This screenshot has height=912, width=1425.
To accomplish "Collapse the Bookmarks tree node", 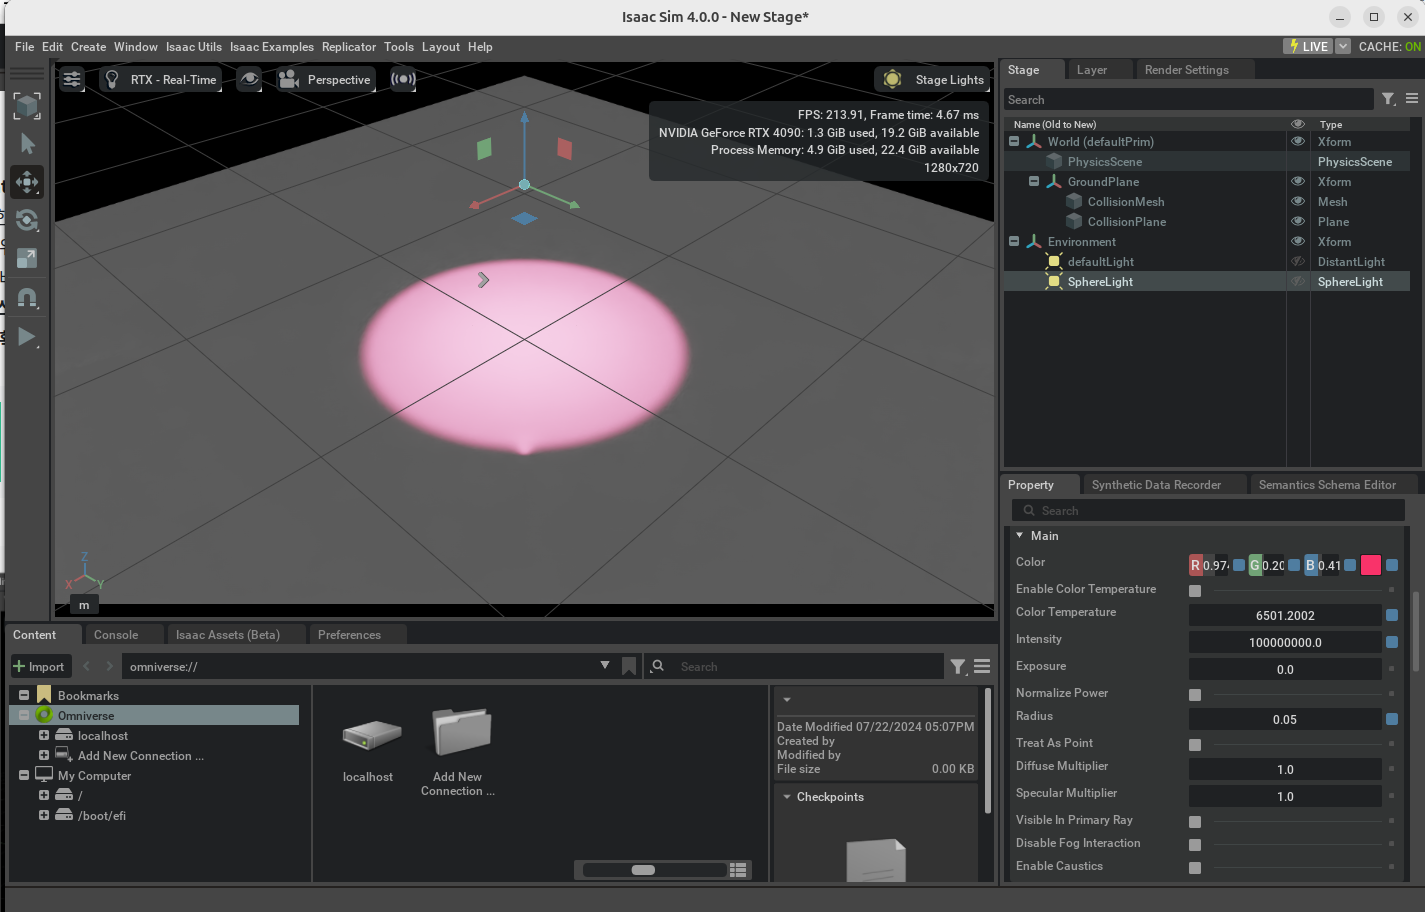I will tap(24, 695).
